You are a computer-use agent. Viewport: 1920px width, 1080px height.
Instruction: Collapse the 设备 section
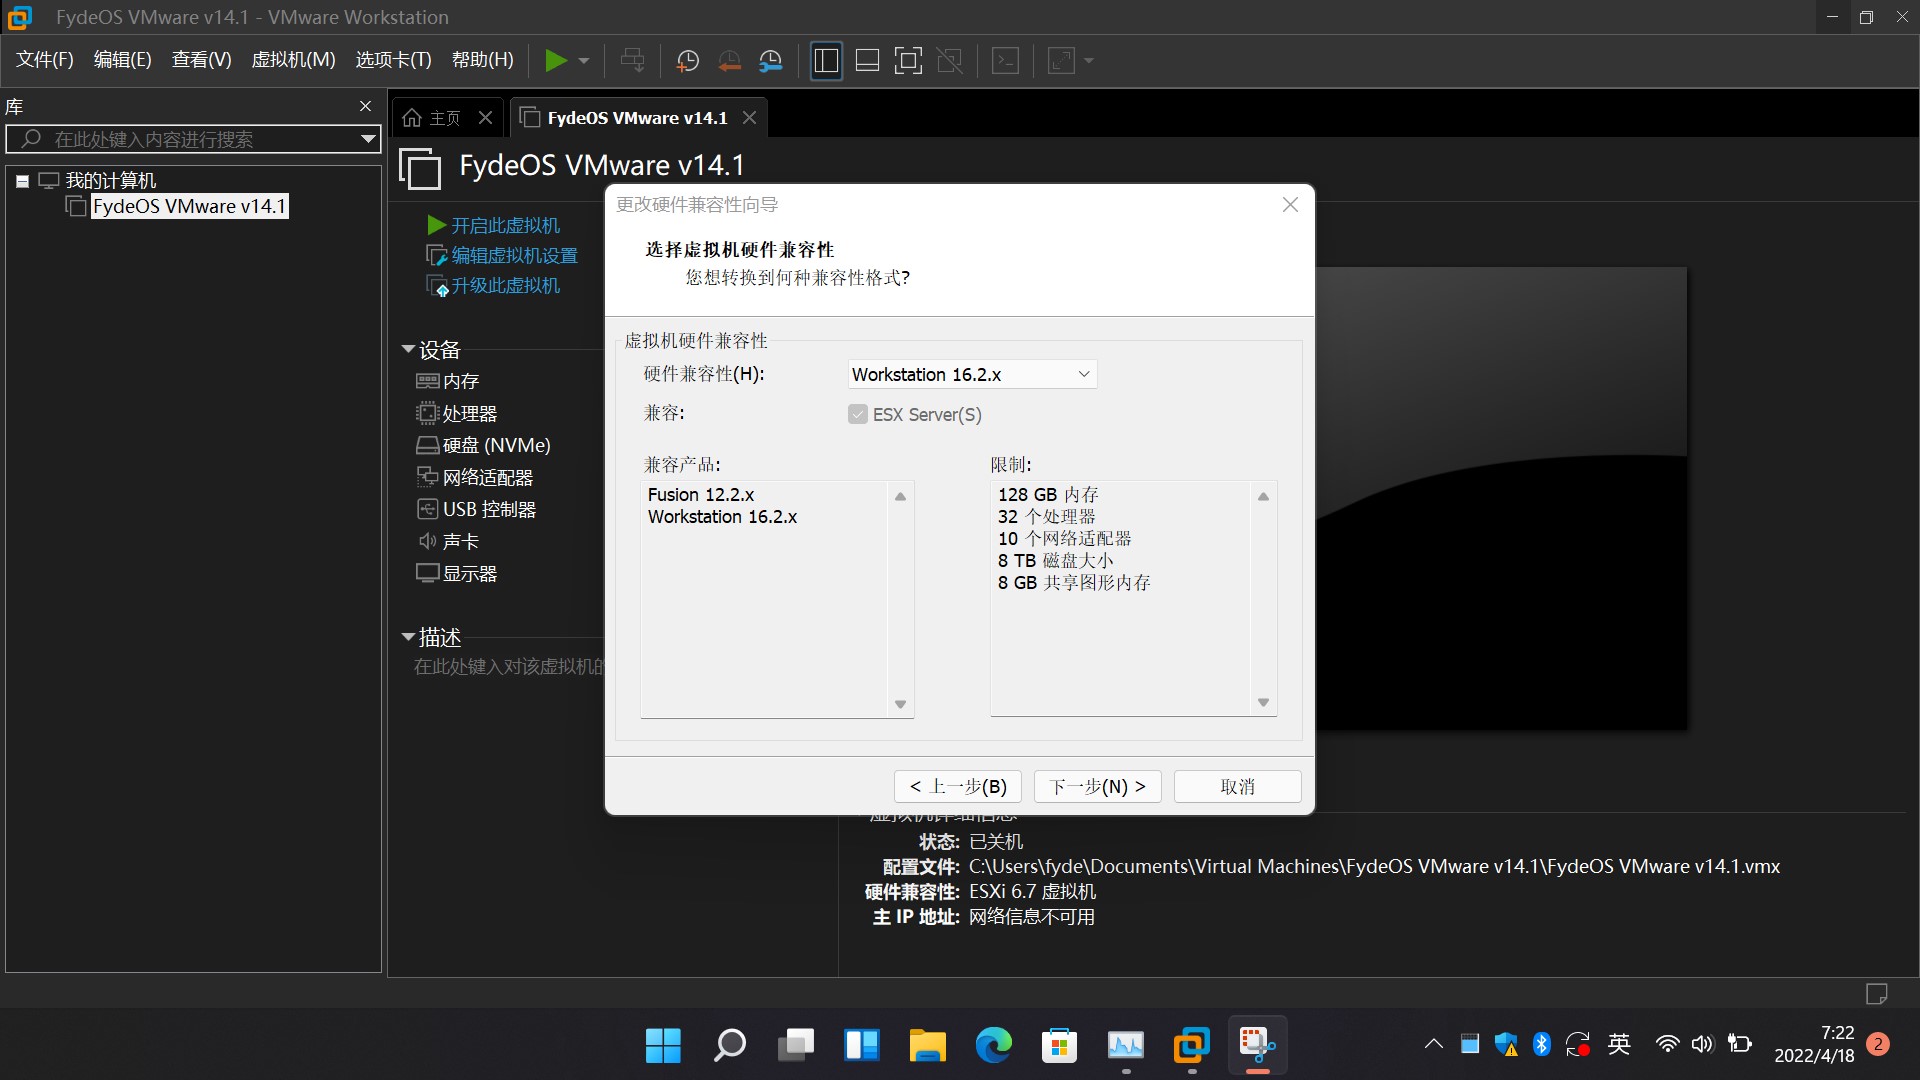click(x=408, y=349)
